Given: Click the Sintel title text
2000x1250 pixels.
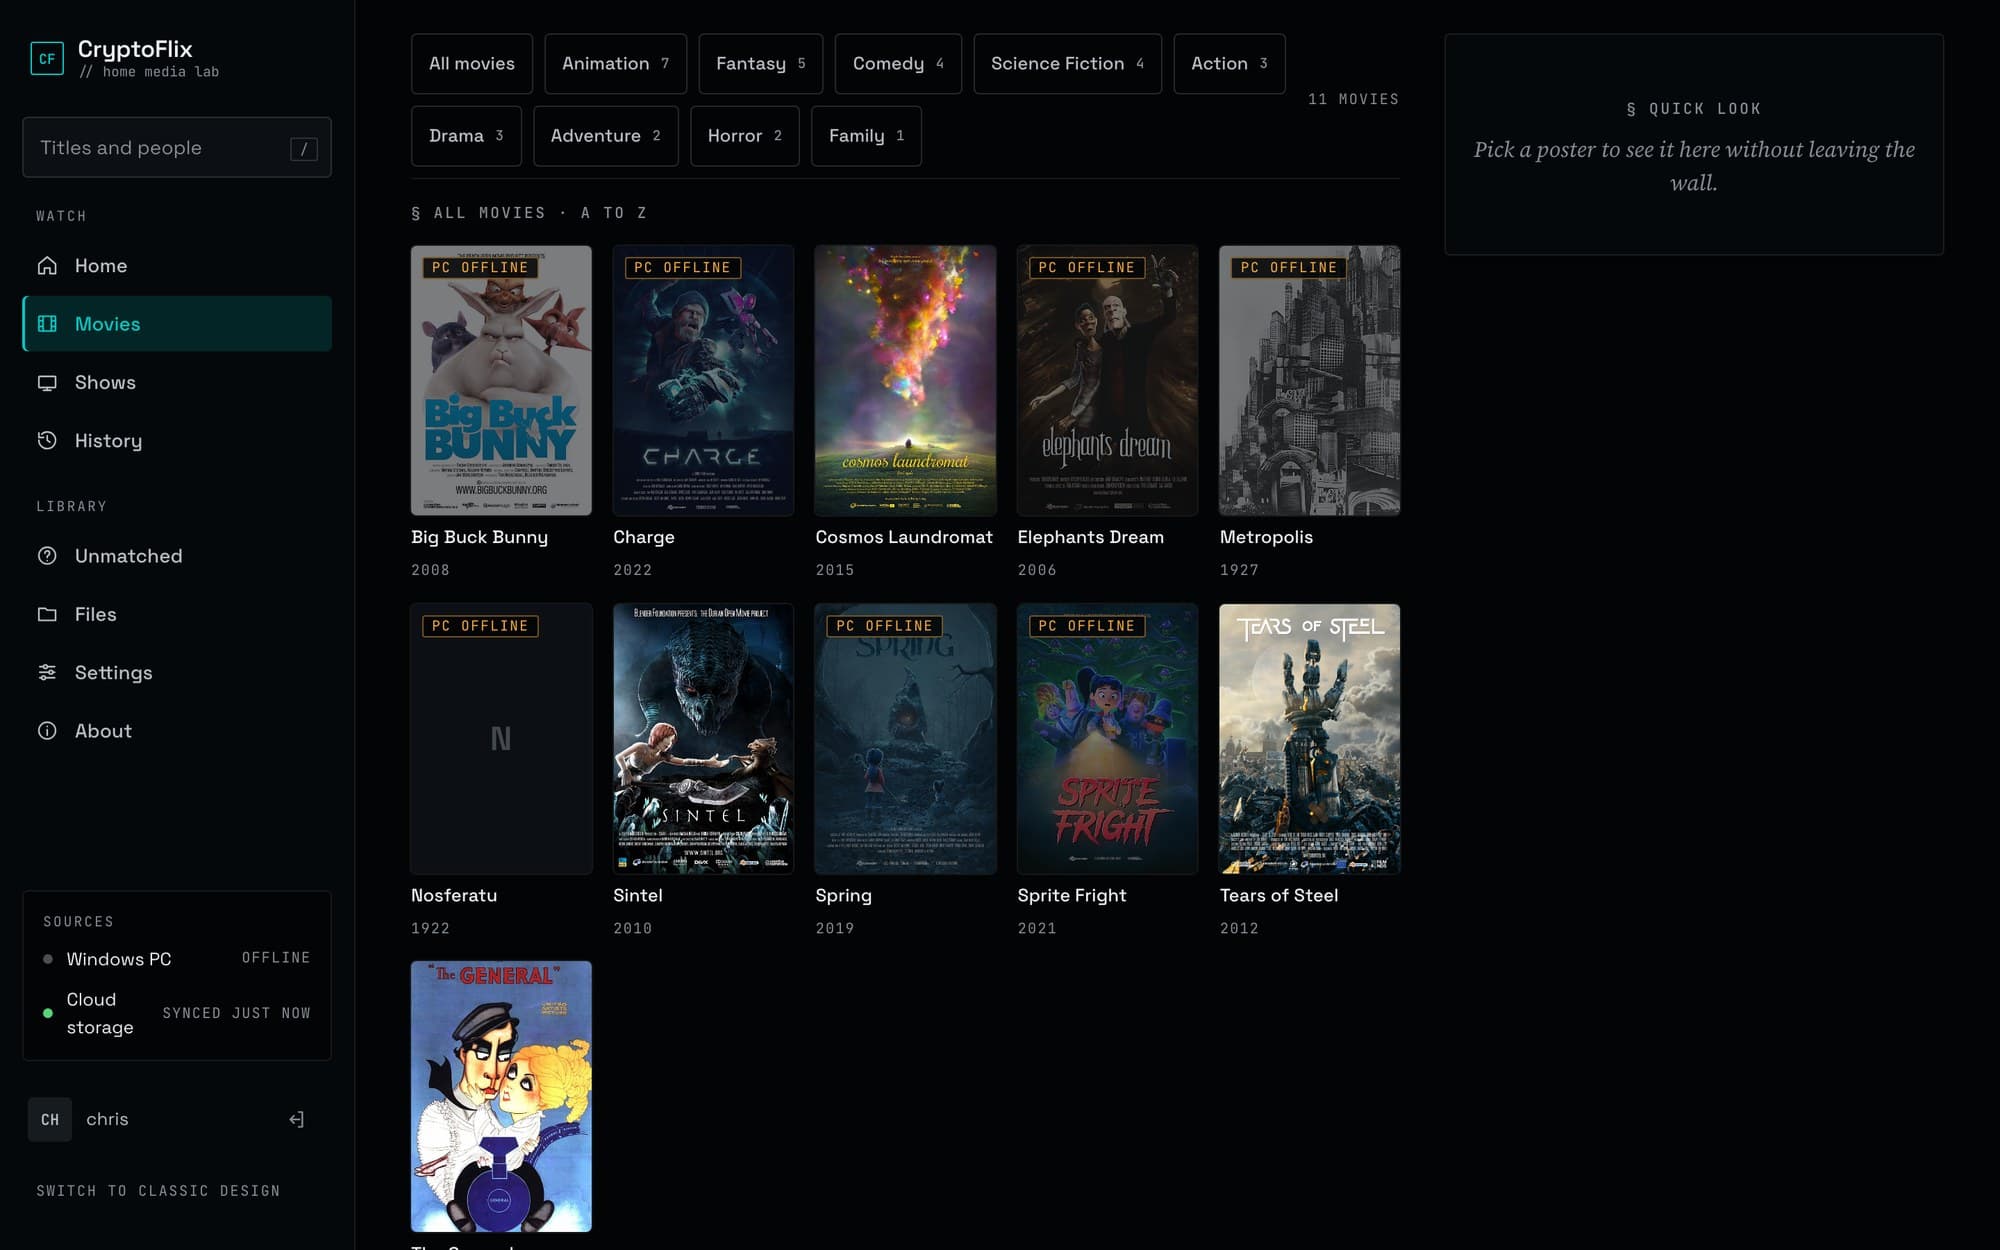Looking at the screenshot, I should point(637,895).
